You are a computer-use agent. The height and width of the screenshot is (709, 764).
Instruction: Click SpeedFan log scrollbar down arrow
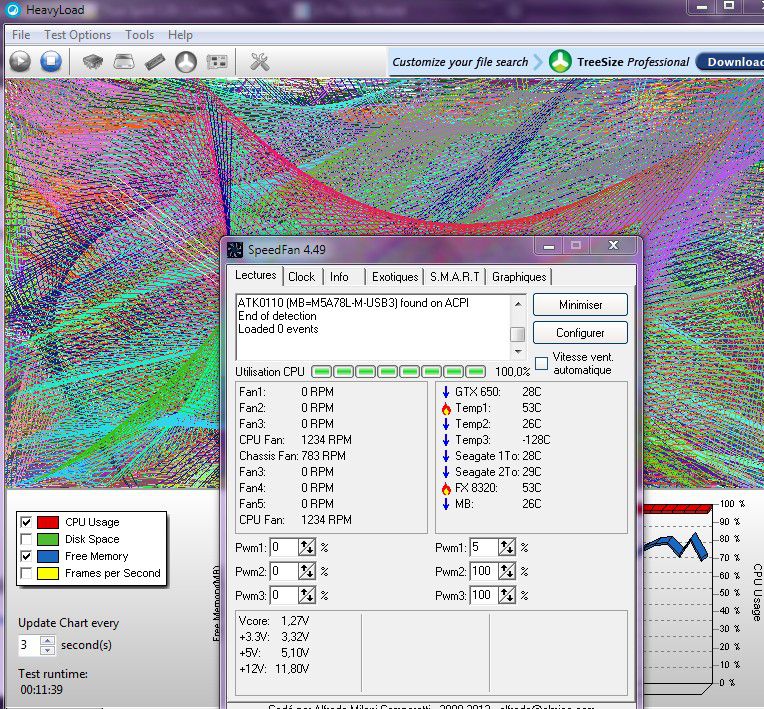point(518,351)
